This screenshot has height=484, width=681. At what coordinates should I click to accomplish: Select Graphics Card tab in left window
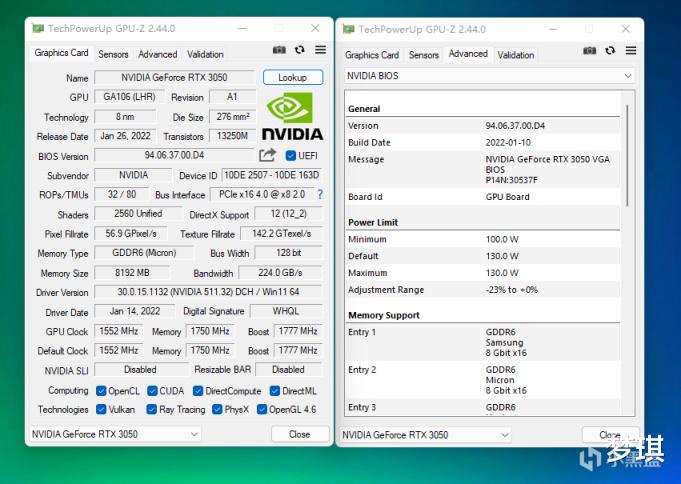(61, 53)
